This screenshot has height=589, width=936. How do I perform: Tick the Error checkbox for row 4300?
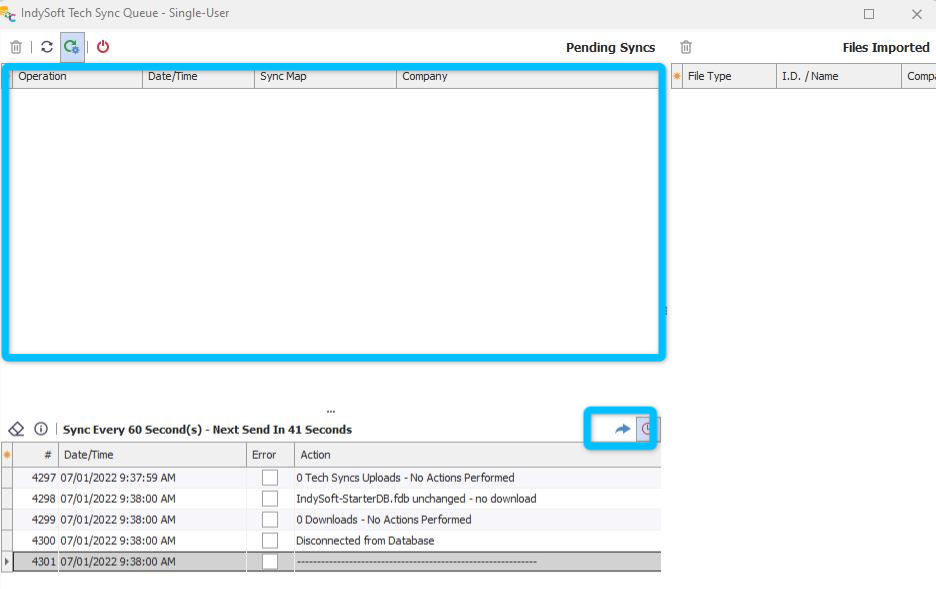click(x=270, y=541)
